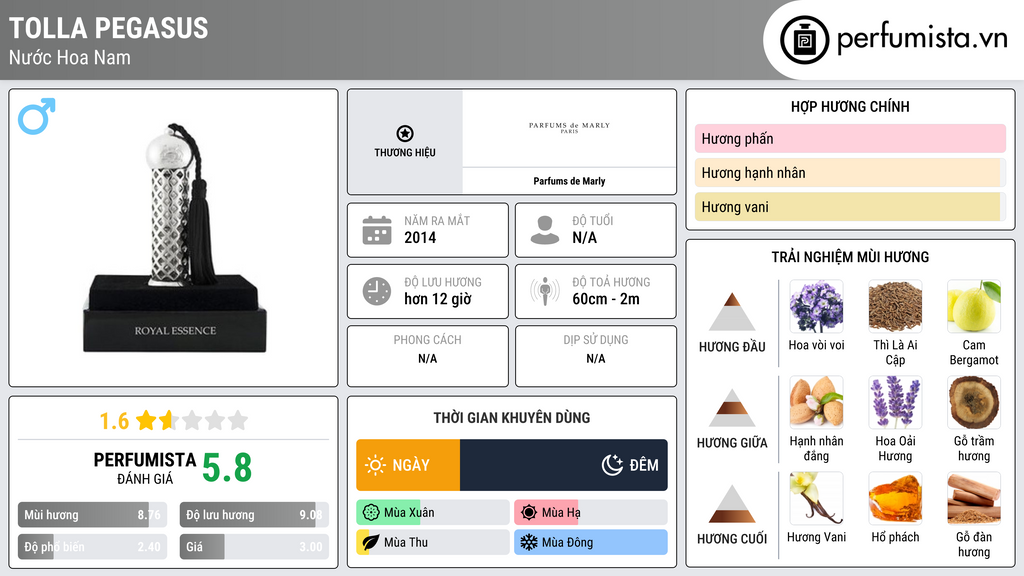Click the male gender symbol icon

click(x=37, y=117)
